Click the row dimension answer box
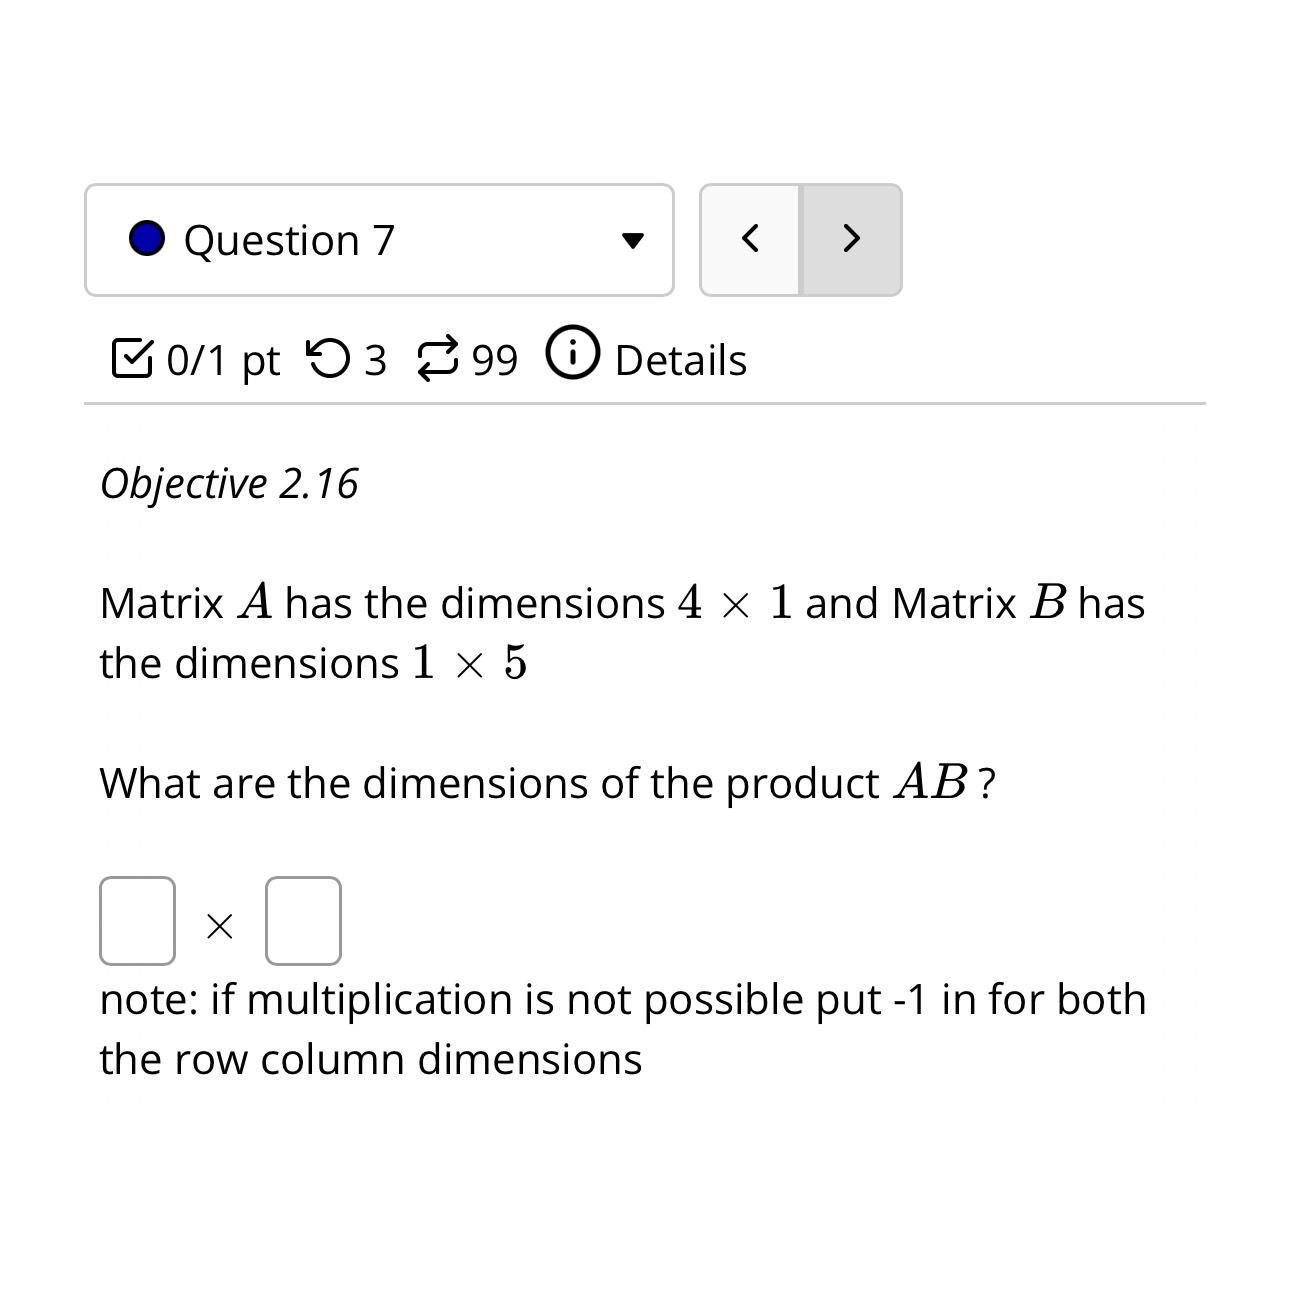Screen dimensions: 1290x1290 137,920
